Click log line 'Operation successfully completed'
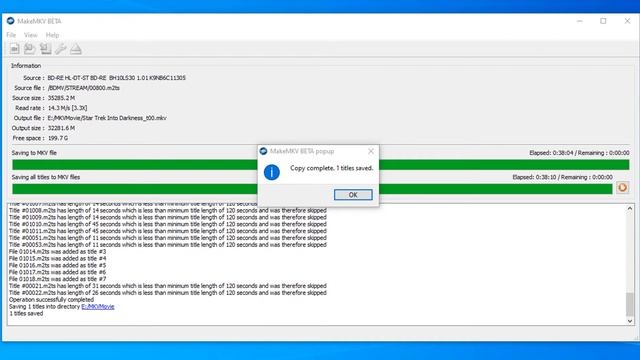Screen dimensions: 640x360 [51, 300]
